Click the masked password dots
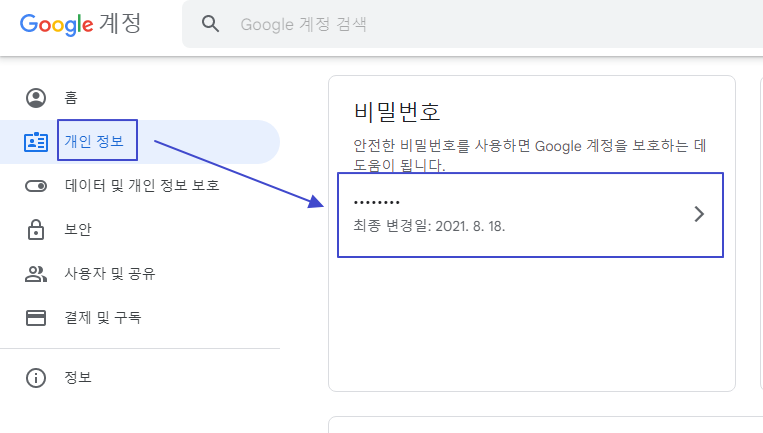 click(377, 202)
